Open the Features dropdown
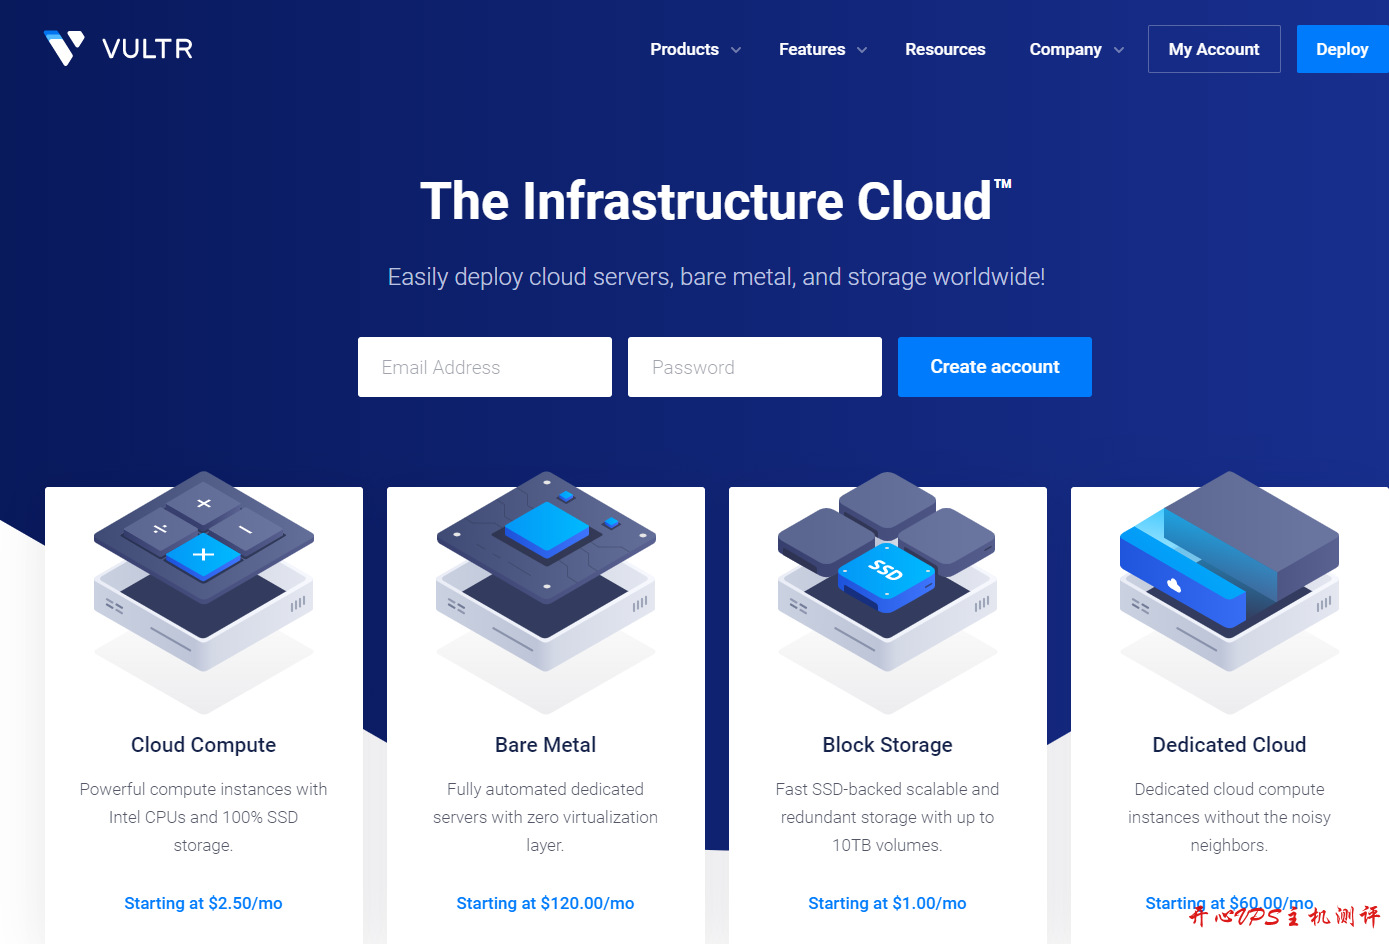 pos(821,49)
